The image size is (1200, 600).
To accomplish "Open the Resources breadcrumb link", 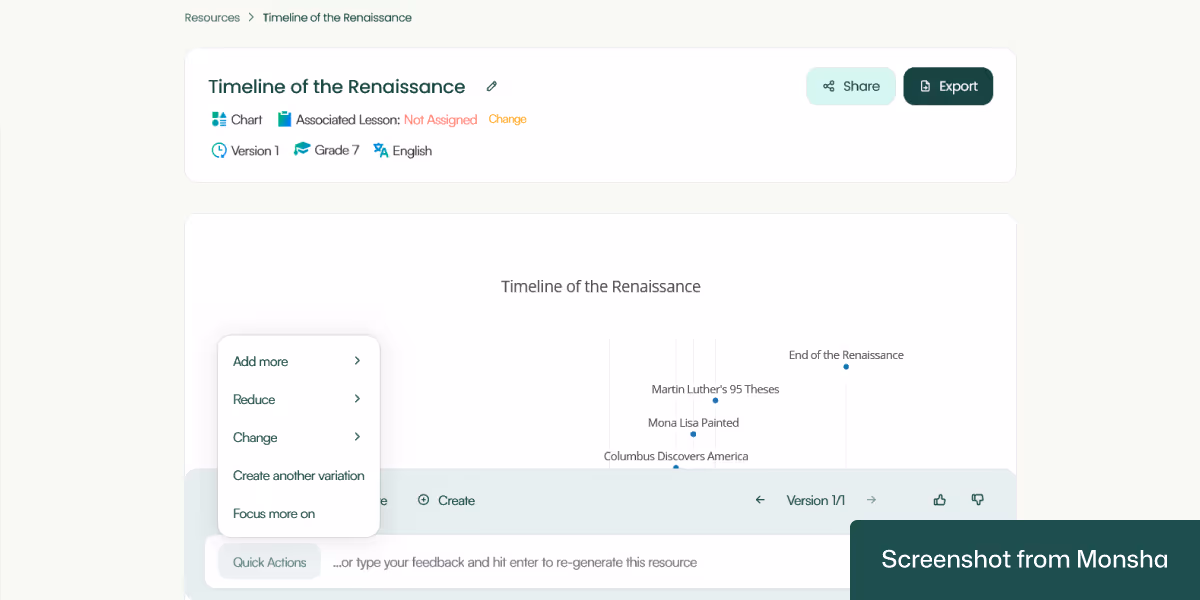I will 212,17.
